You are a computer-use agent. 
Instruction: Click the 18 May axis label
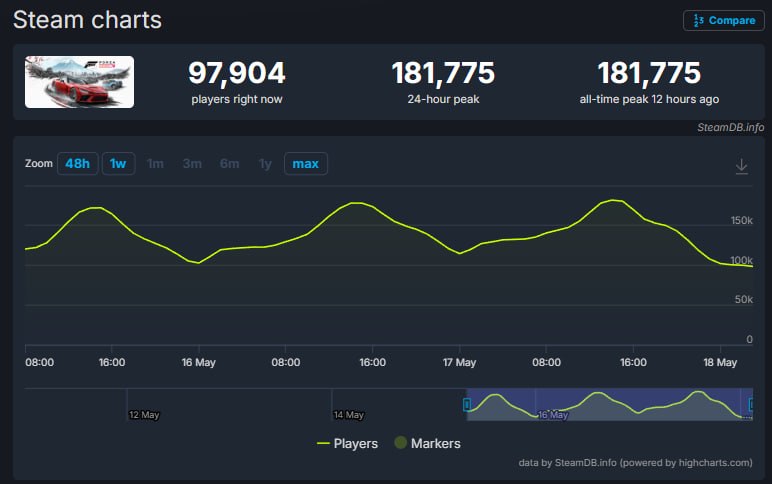720,362
